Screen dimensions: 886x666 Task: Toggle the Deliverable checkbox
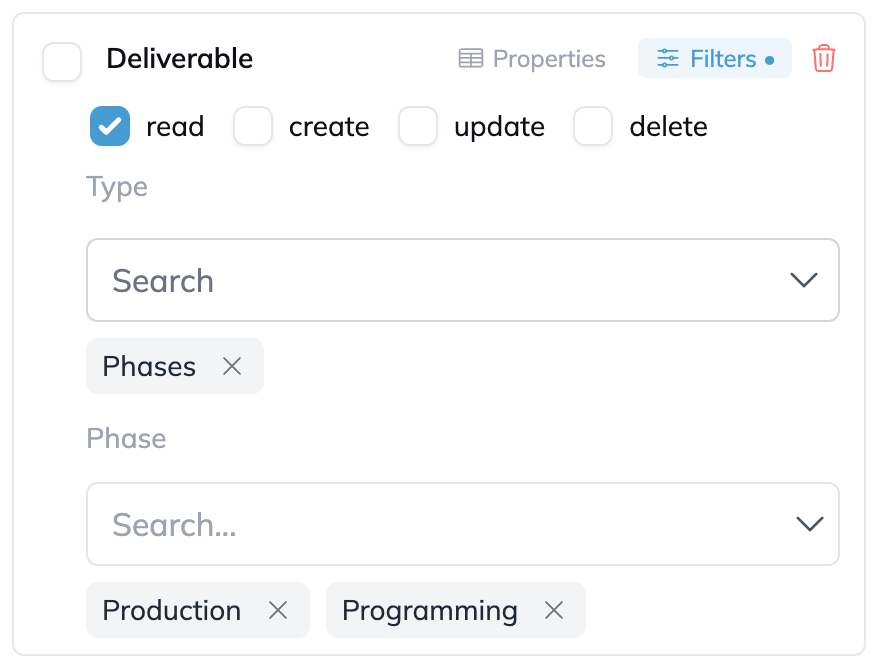point(62,61)
